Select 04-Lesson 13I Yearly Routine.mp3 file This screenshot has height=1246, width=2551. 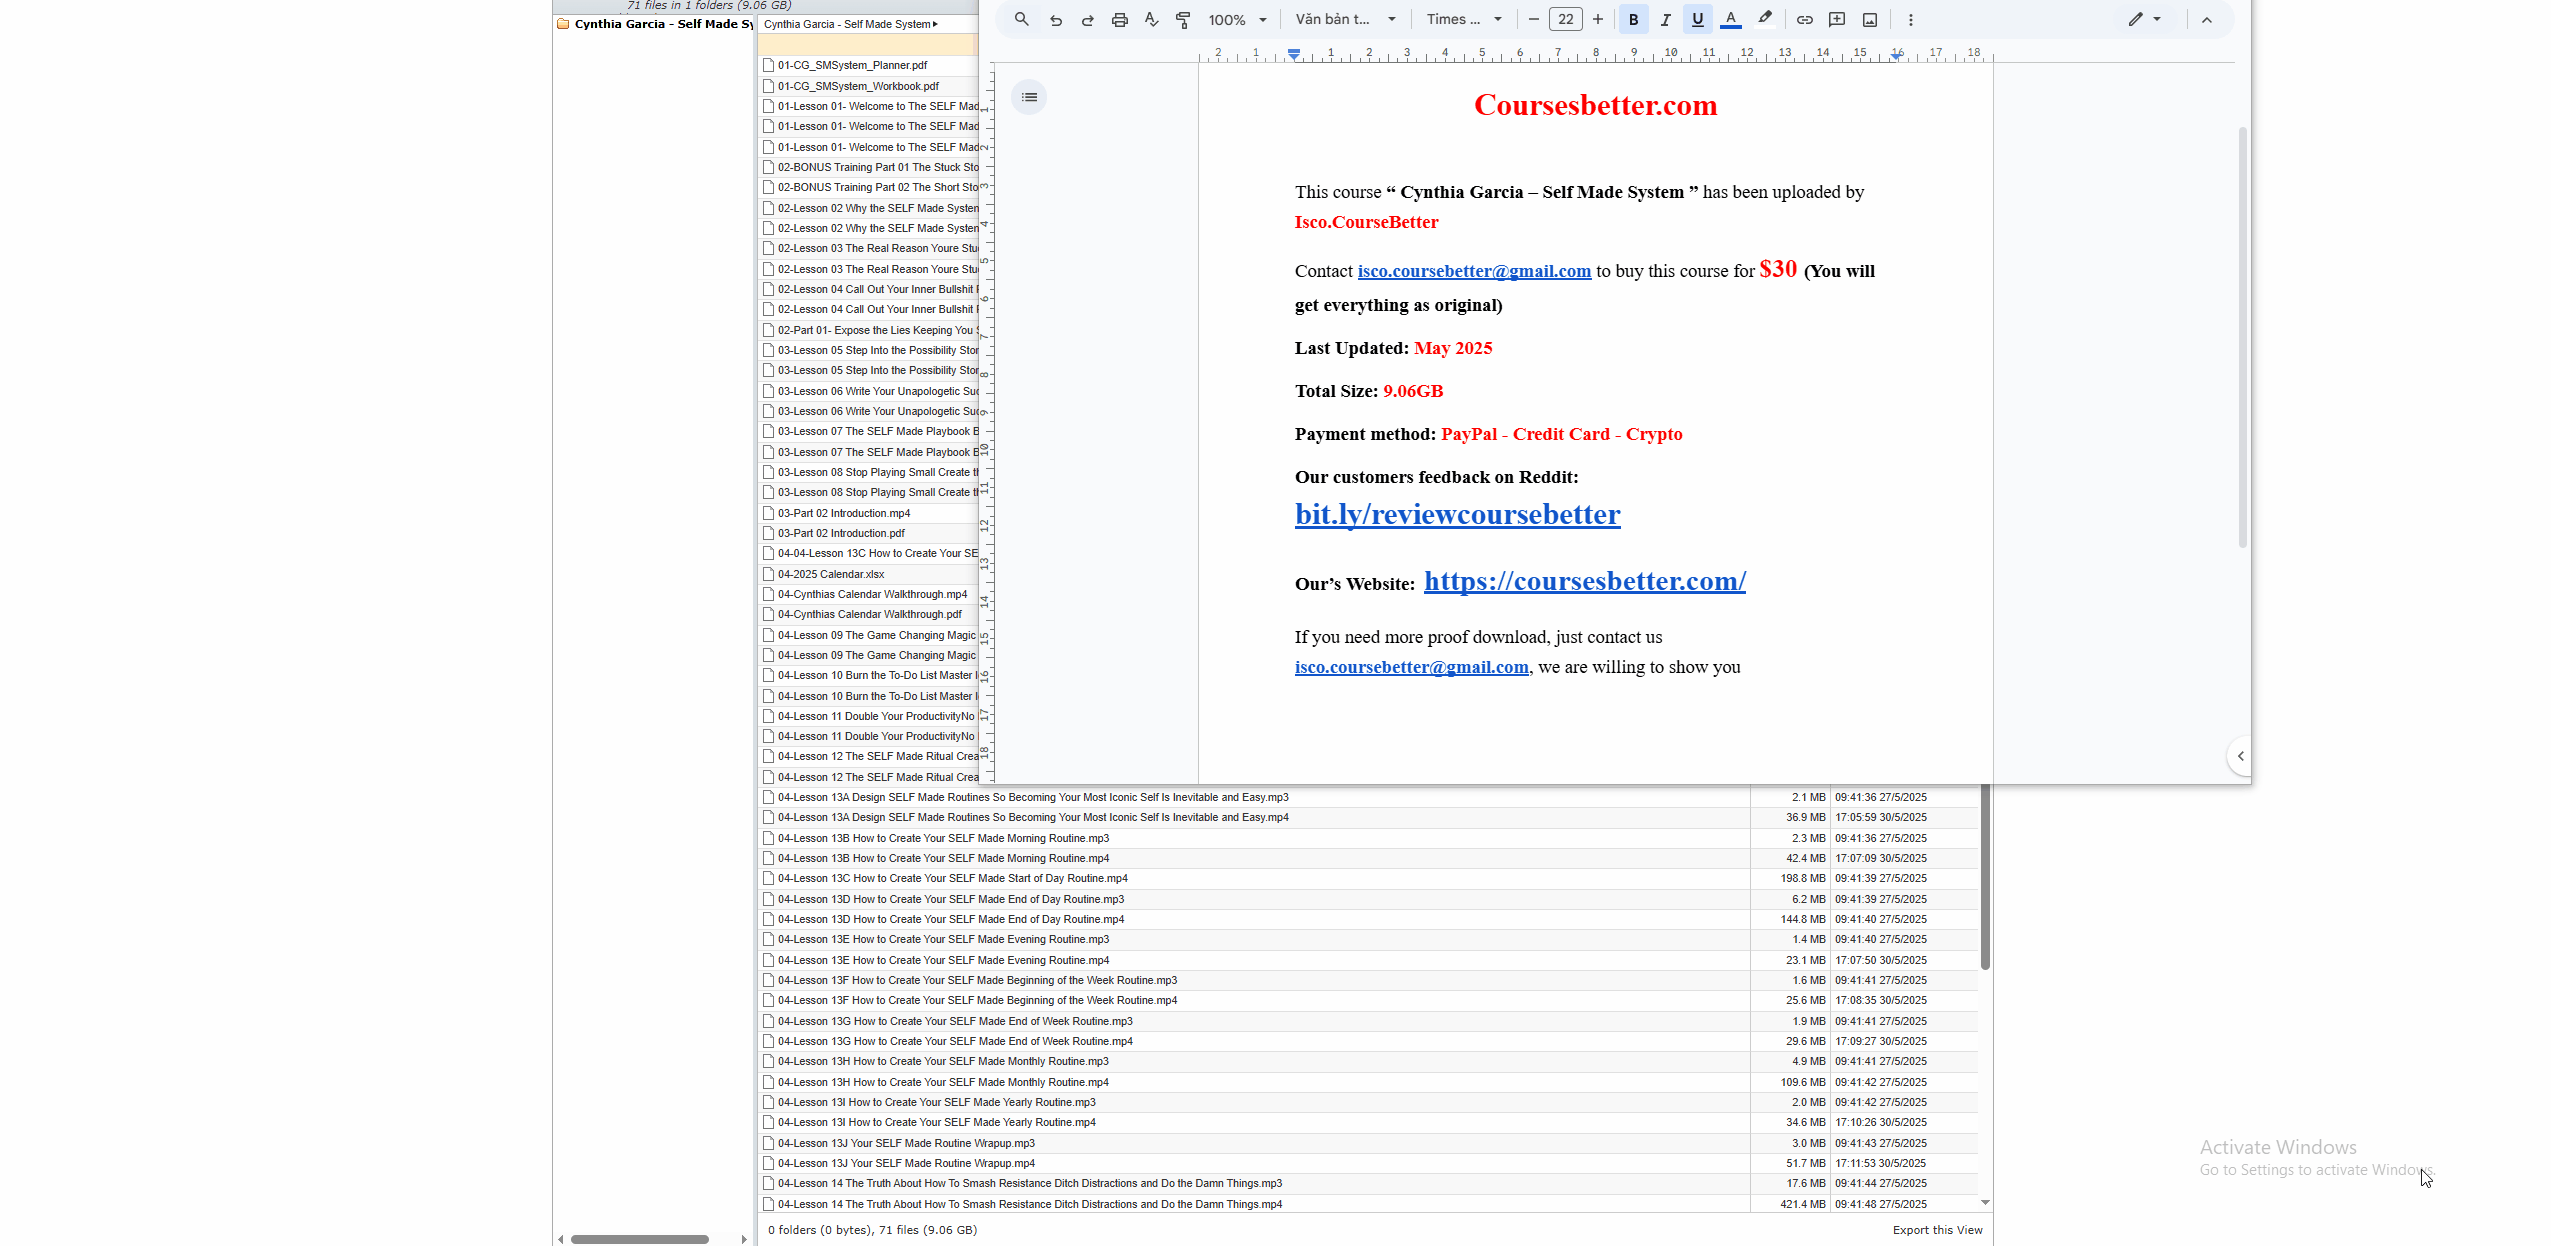point(937,1102)
